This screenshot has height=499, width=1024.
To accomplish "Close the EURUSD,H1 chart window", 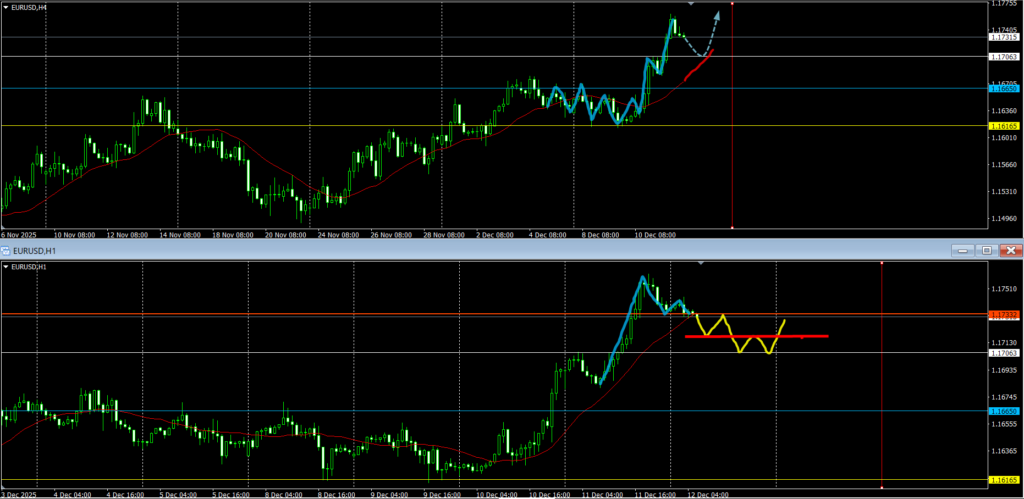I will (1011, 249).
